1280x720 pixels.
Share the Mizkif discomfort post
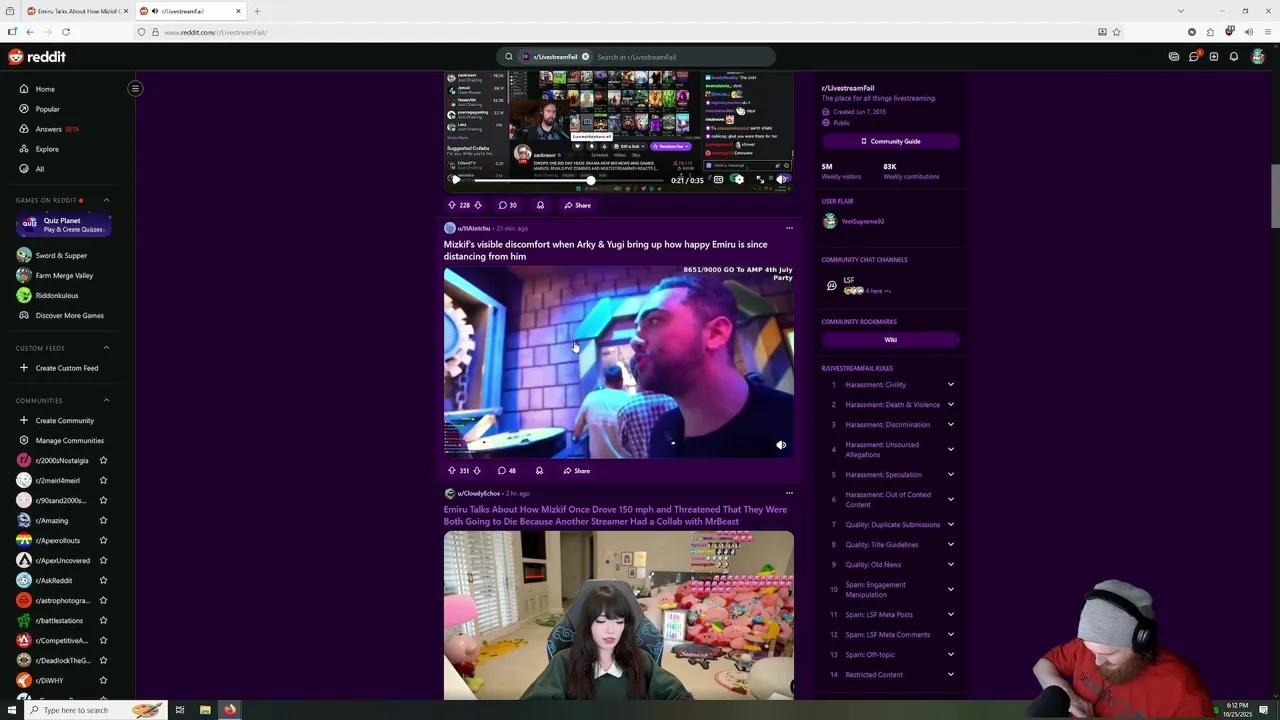tap(576, 470)
